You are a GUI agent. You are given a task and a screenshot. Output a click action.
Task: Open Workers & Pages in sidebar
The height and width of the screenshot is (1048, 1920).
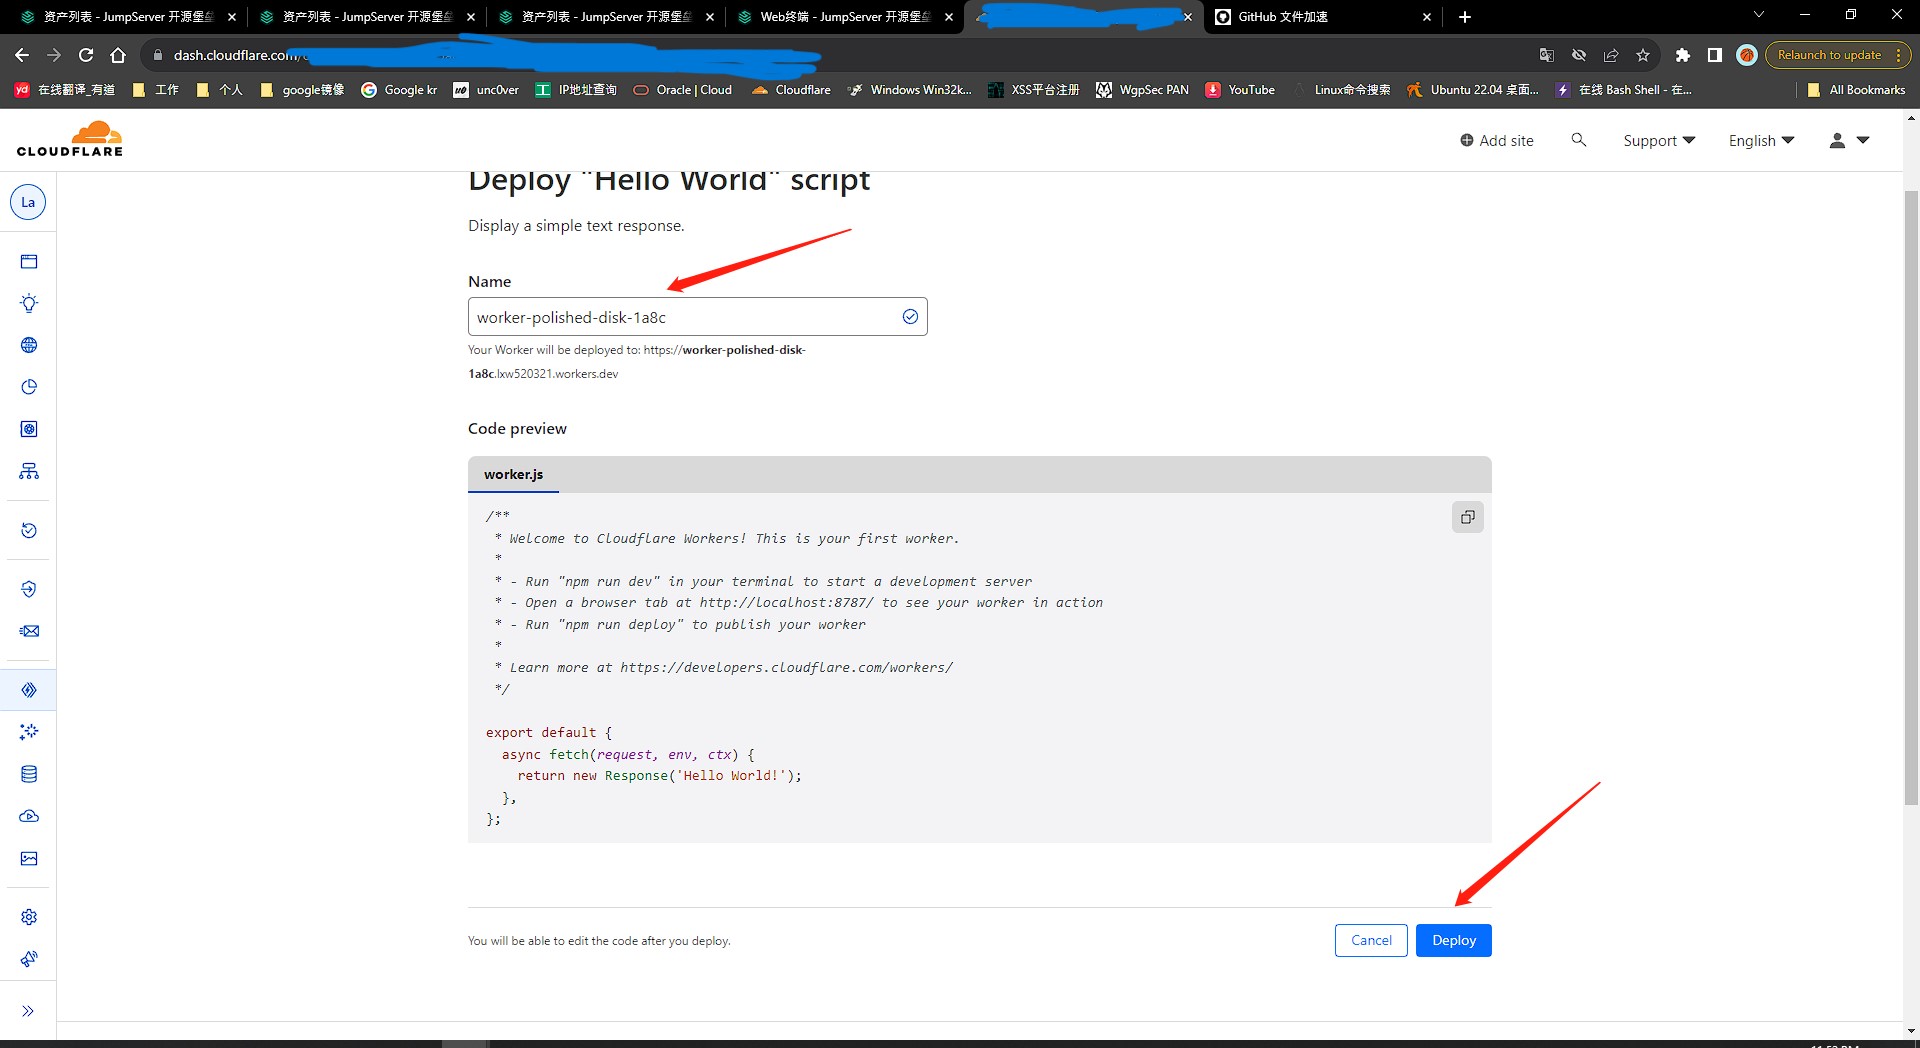coord(29,690)
